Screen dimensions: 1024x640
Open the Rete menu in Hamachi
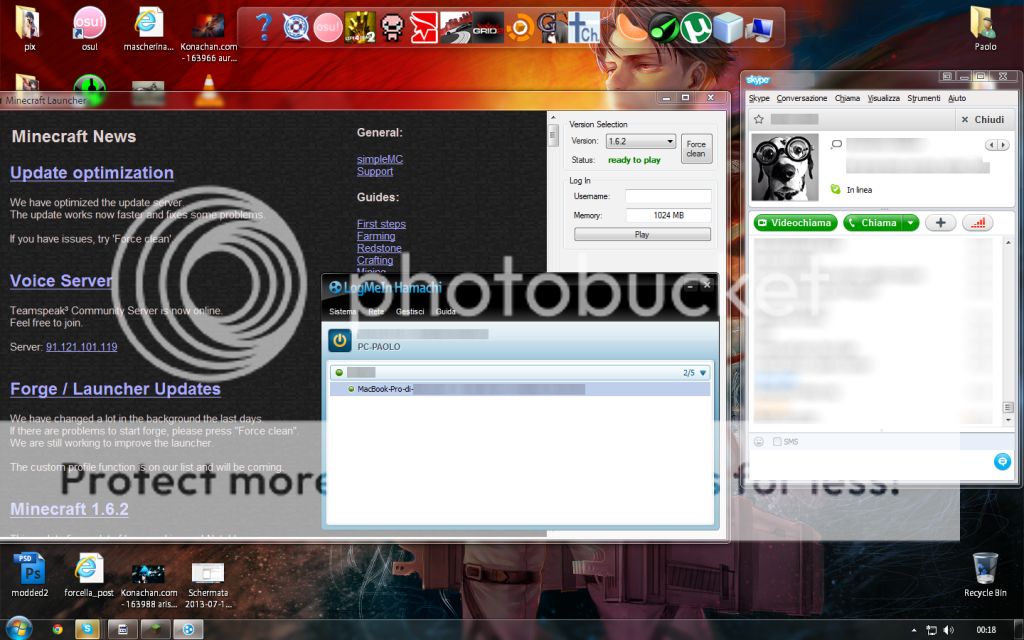point(376,312)
